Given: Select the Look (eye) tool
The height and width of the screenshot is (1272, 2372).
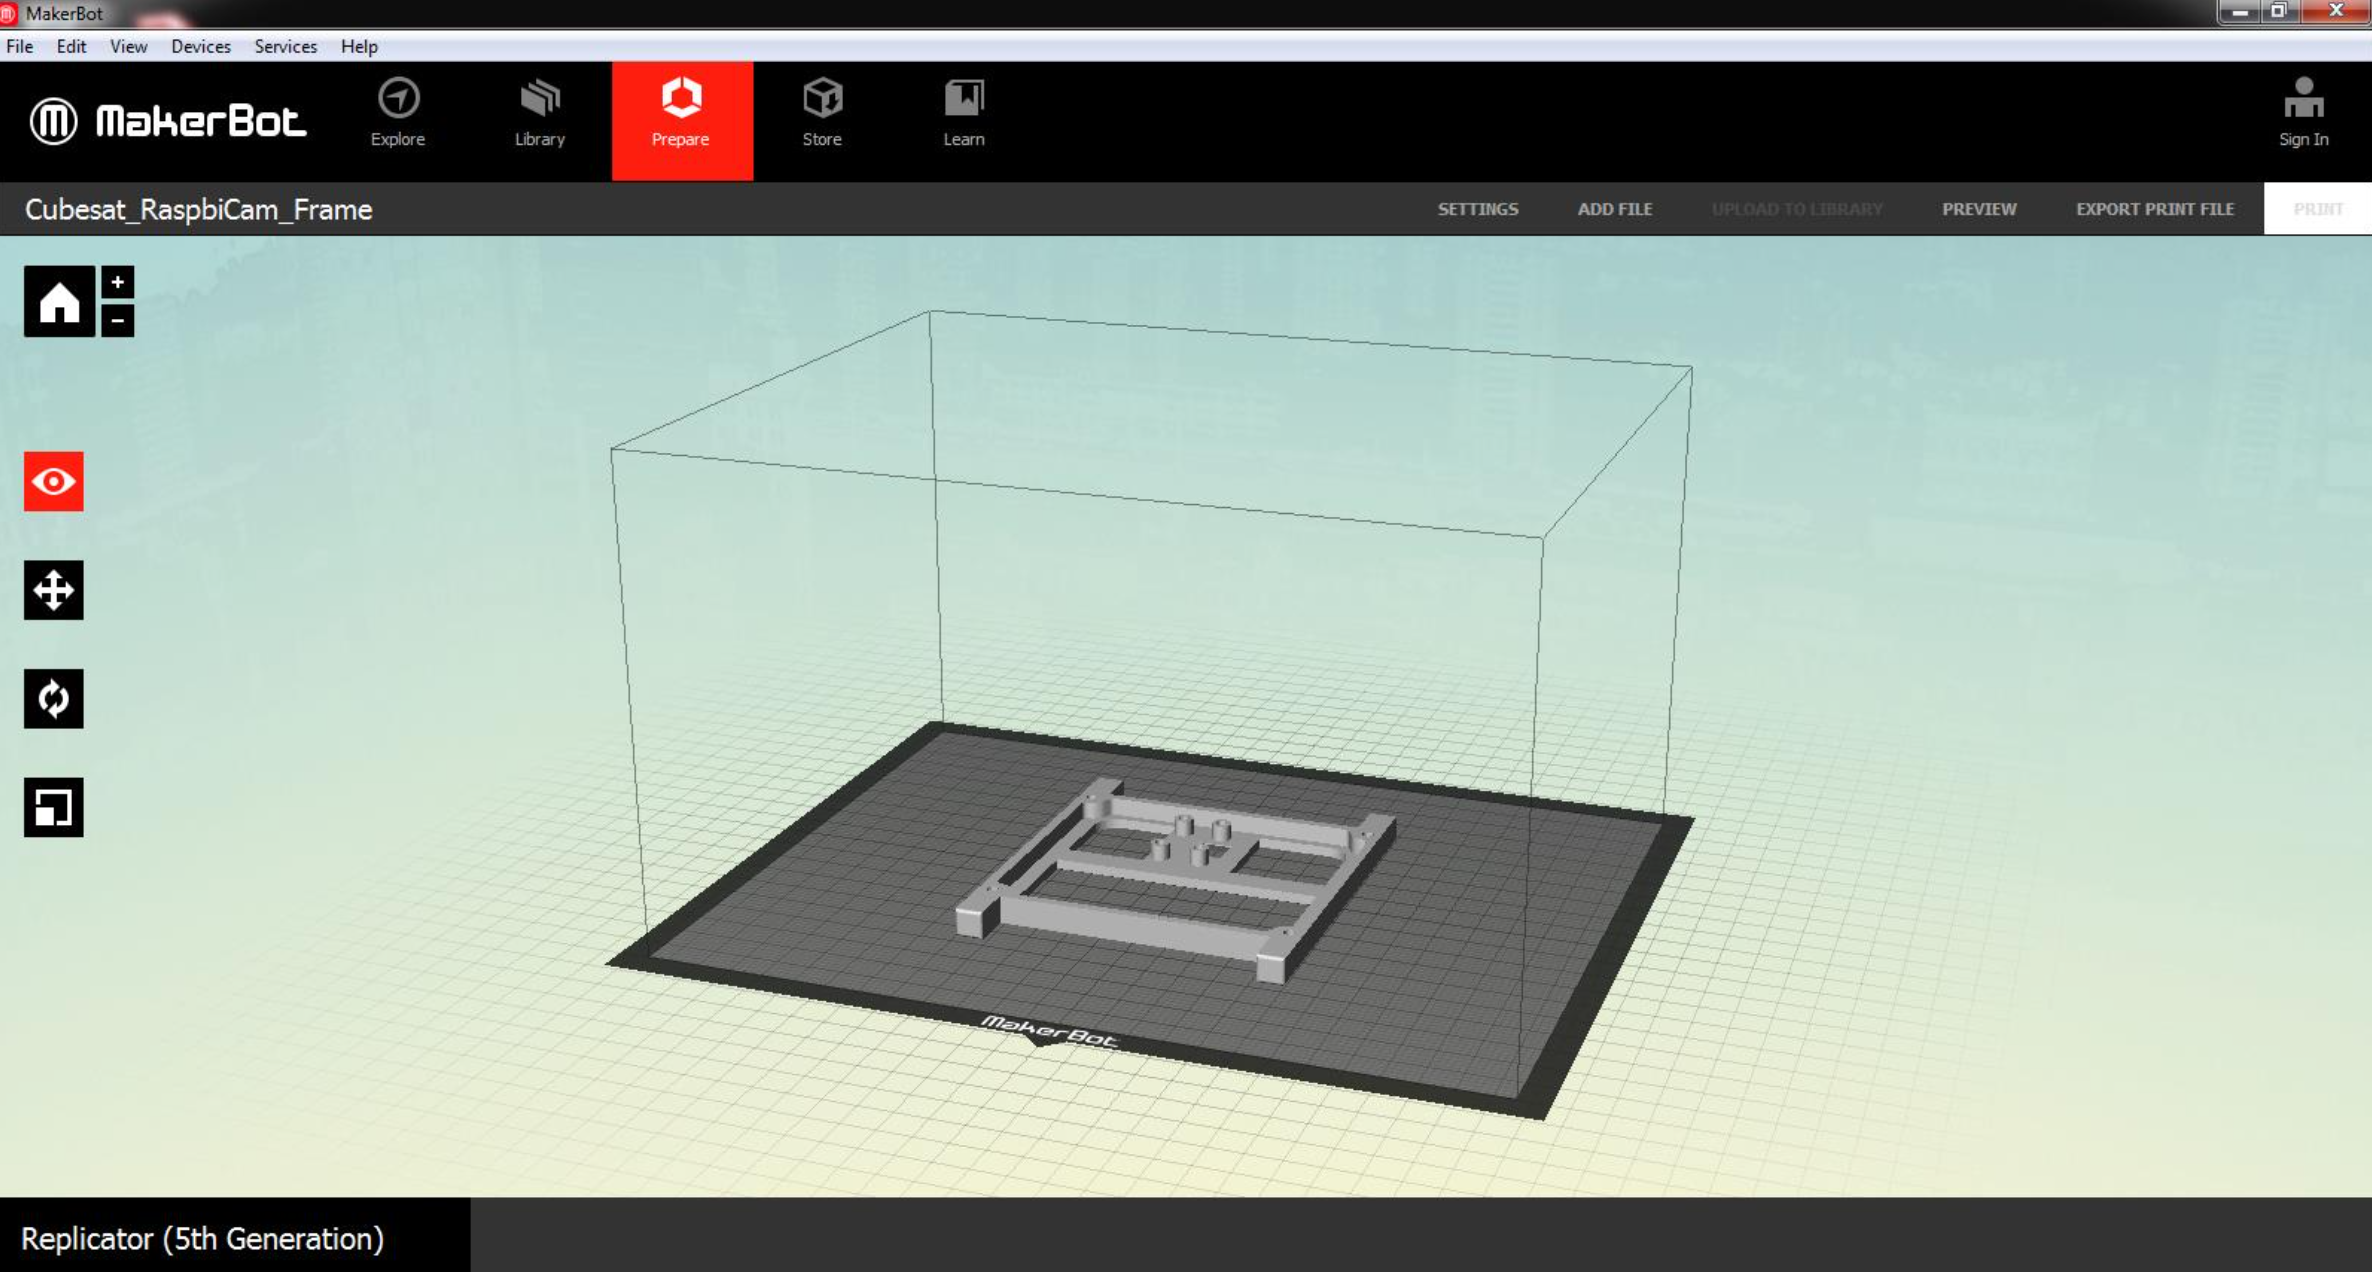Looking at the screenshot, I should pyautogui.click(x=54, y=481).
